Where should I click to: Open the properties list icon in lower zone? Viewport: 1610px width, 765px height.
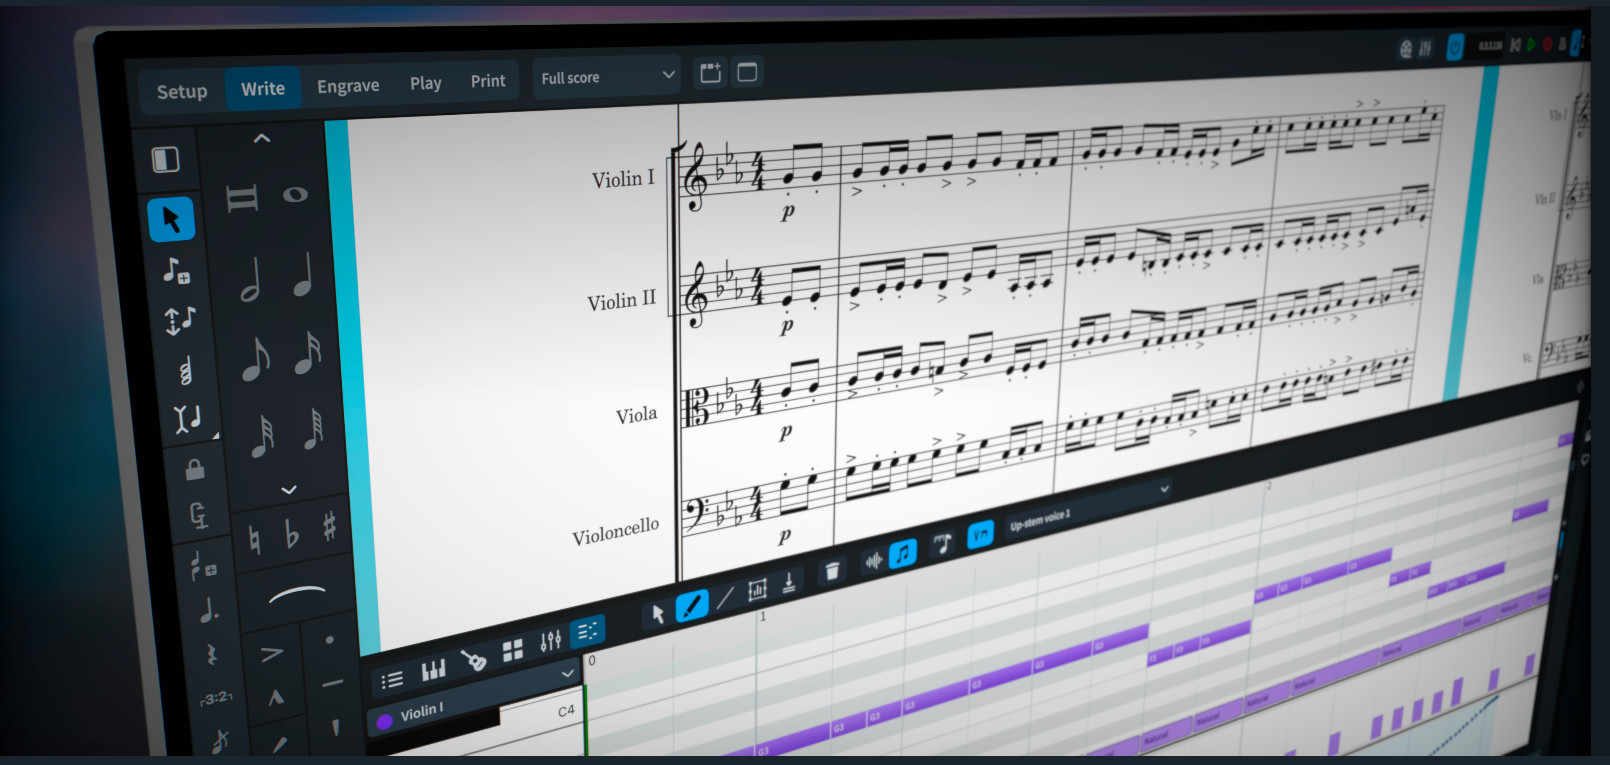coord(392,680)
